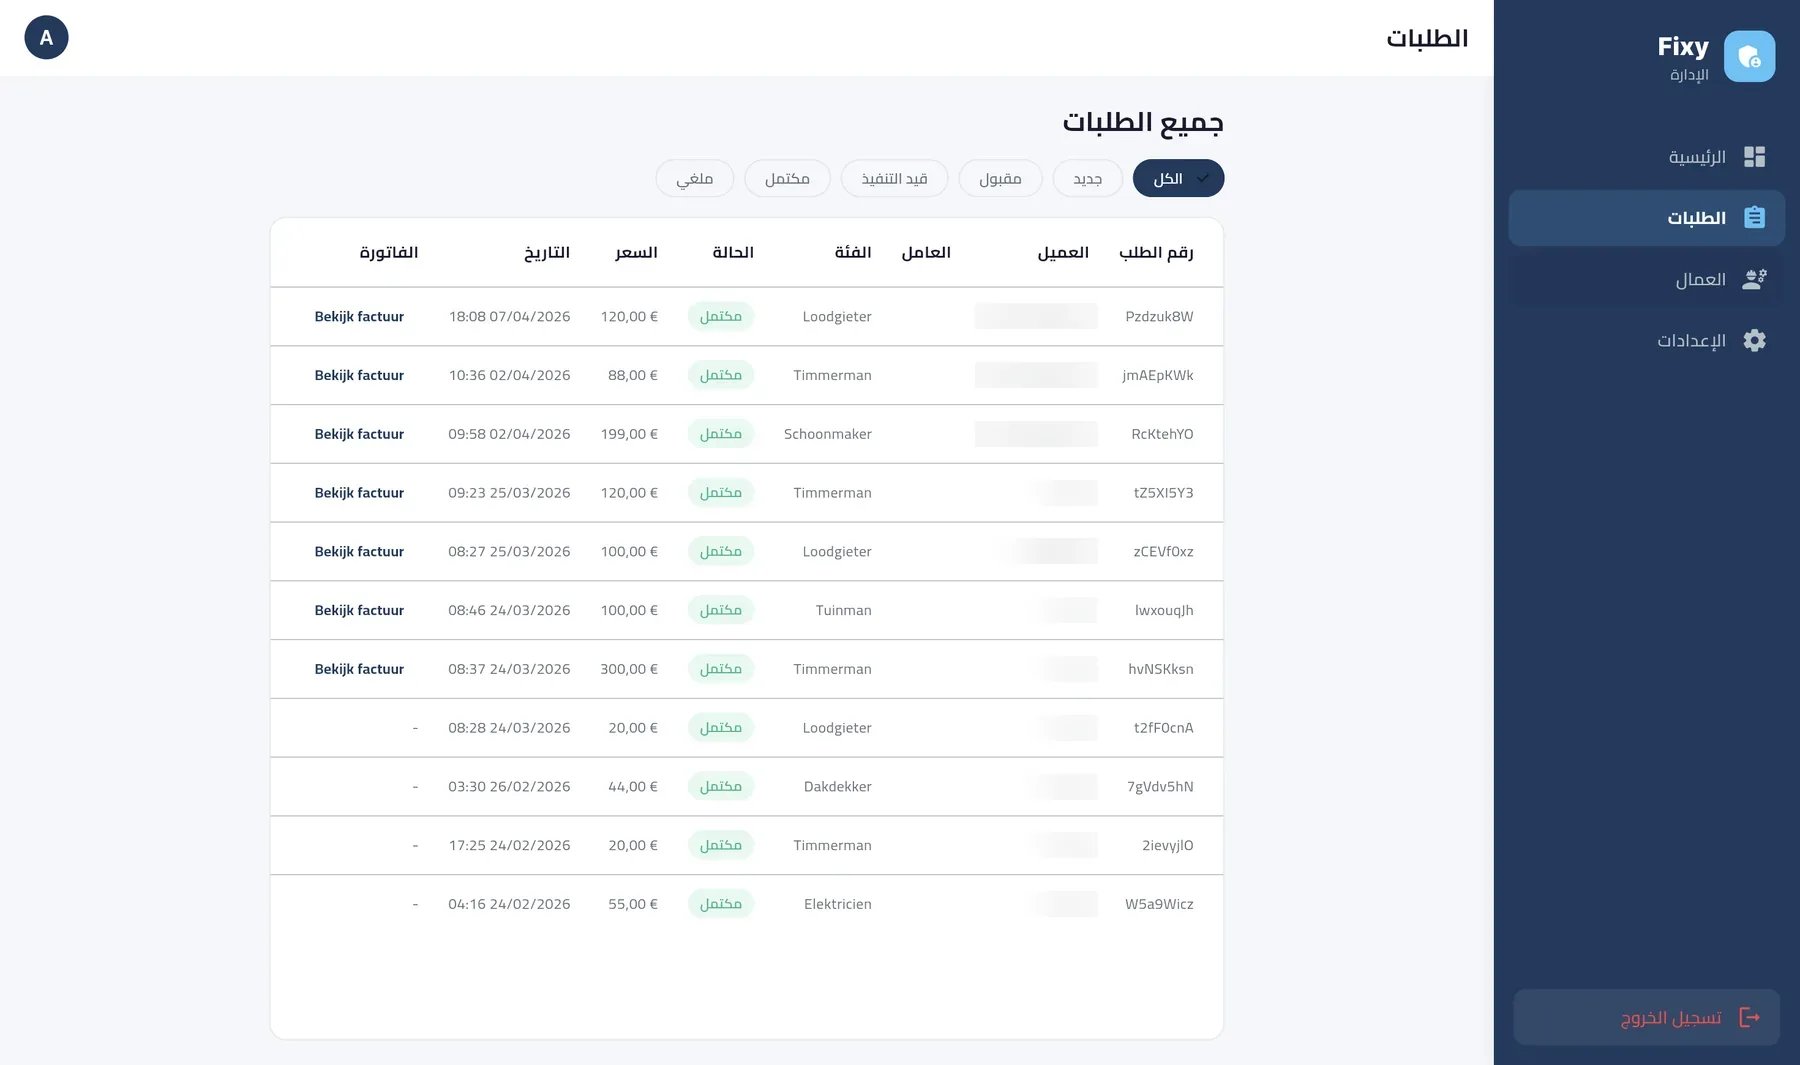Filter orders by قيد التنفيذ status

894,178
